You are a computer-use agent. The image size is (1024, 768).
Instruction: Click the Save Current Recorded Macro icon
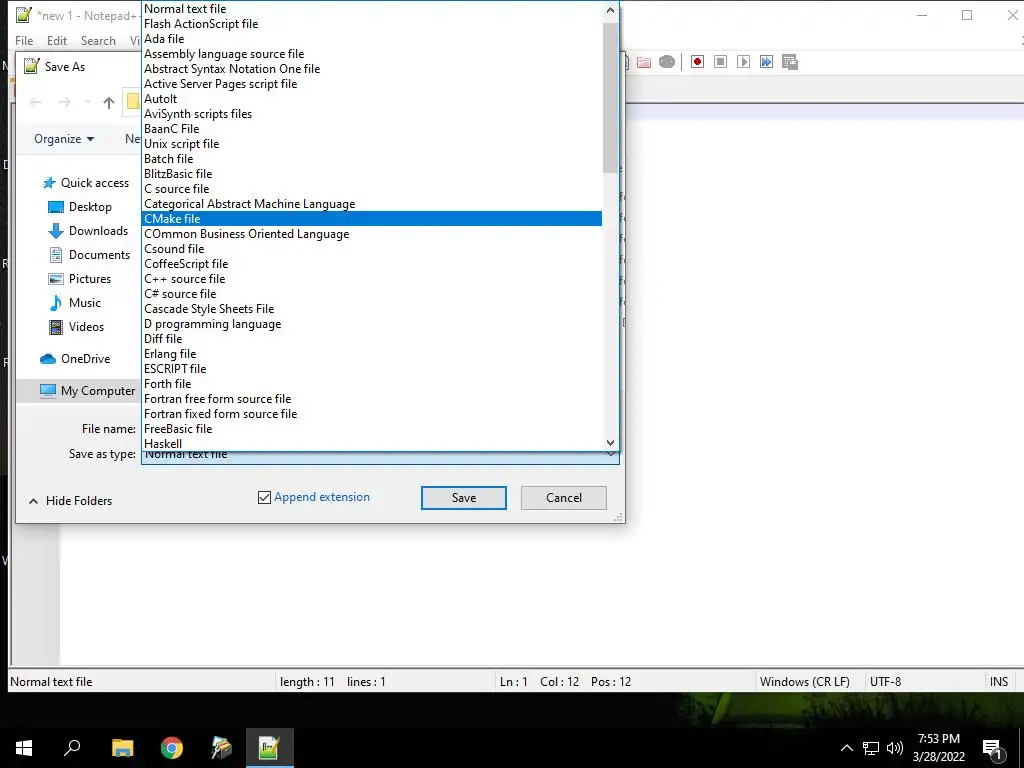pyautogui.click(x=790, y=62)
